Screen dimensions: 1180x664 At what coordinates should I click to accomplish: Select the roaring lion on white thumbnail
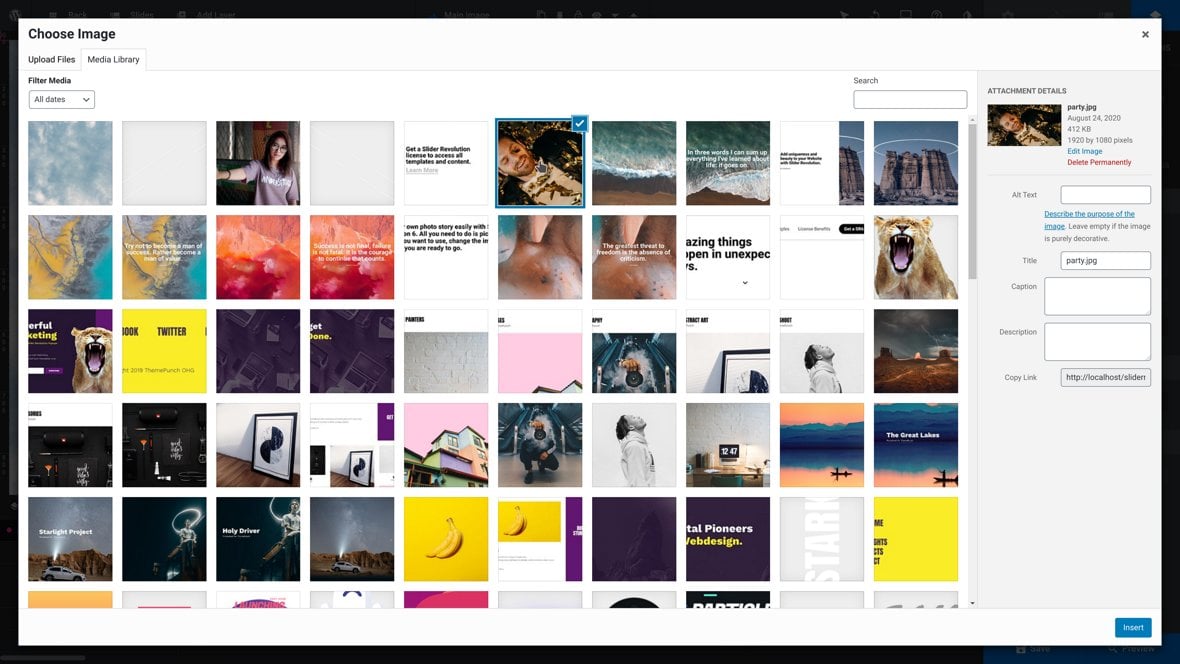pyautogui.click(x=916, y=257)
